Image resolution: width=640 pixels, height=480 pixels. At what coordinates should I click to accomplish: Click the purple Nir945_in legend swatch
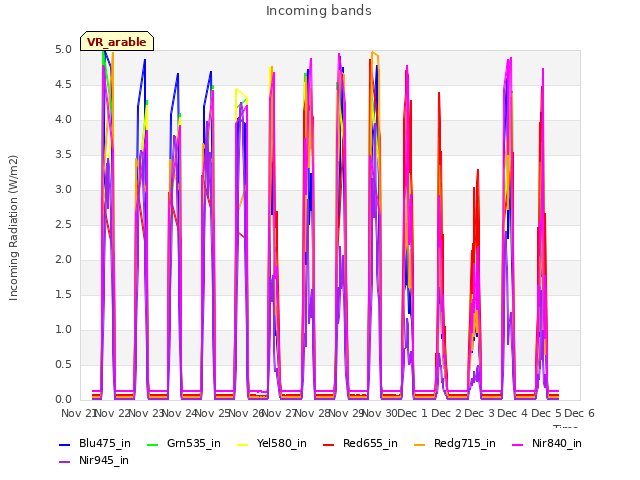tap(64, 462)
